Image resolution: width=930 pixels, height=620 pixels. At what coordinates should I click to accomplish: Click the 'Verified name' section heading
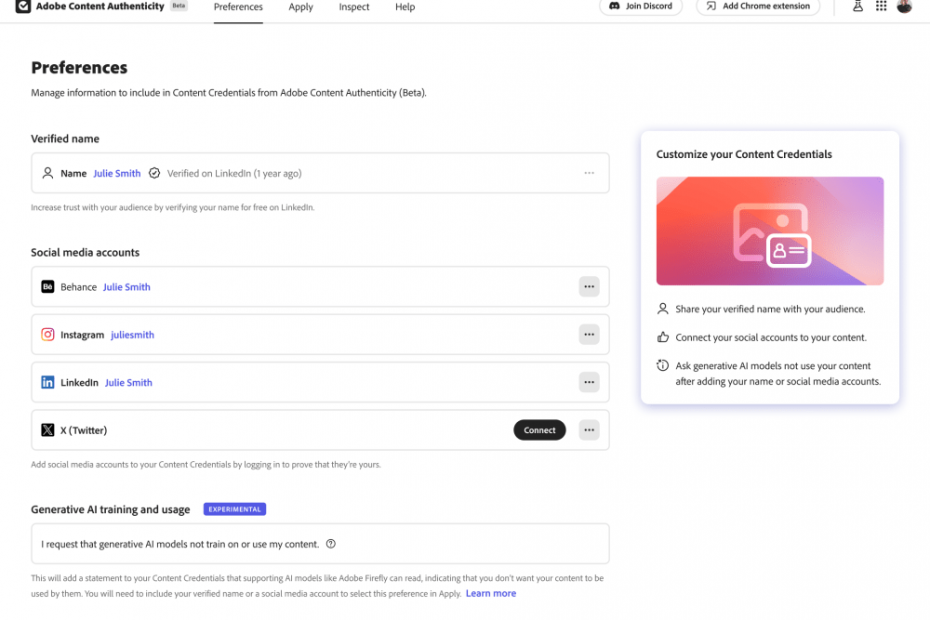click(65, 139)
